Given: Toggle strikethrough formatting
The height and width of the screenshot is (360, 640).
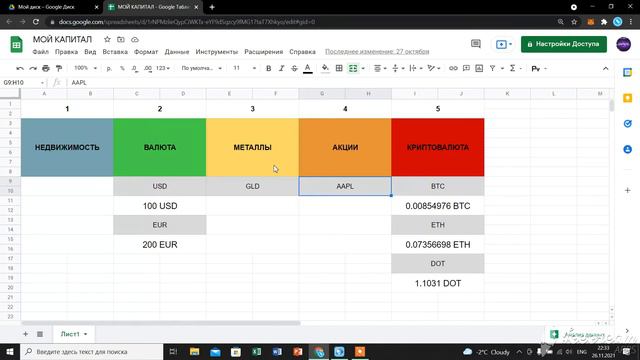Looking at the screenshot, I should tap(294, 69).
